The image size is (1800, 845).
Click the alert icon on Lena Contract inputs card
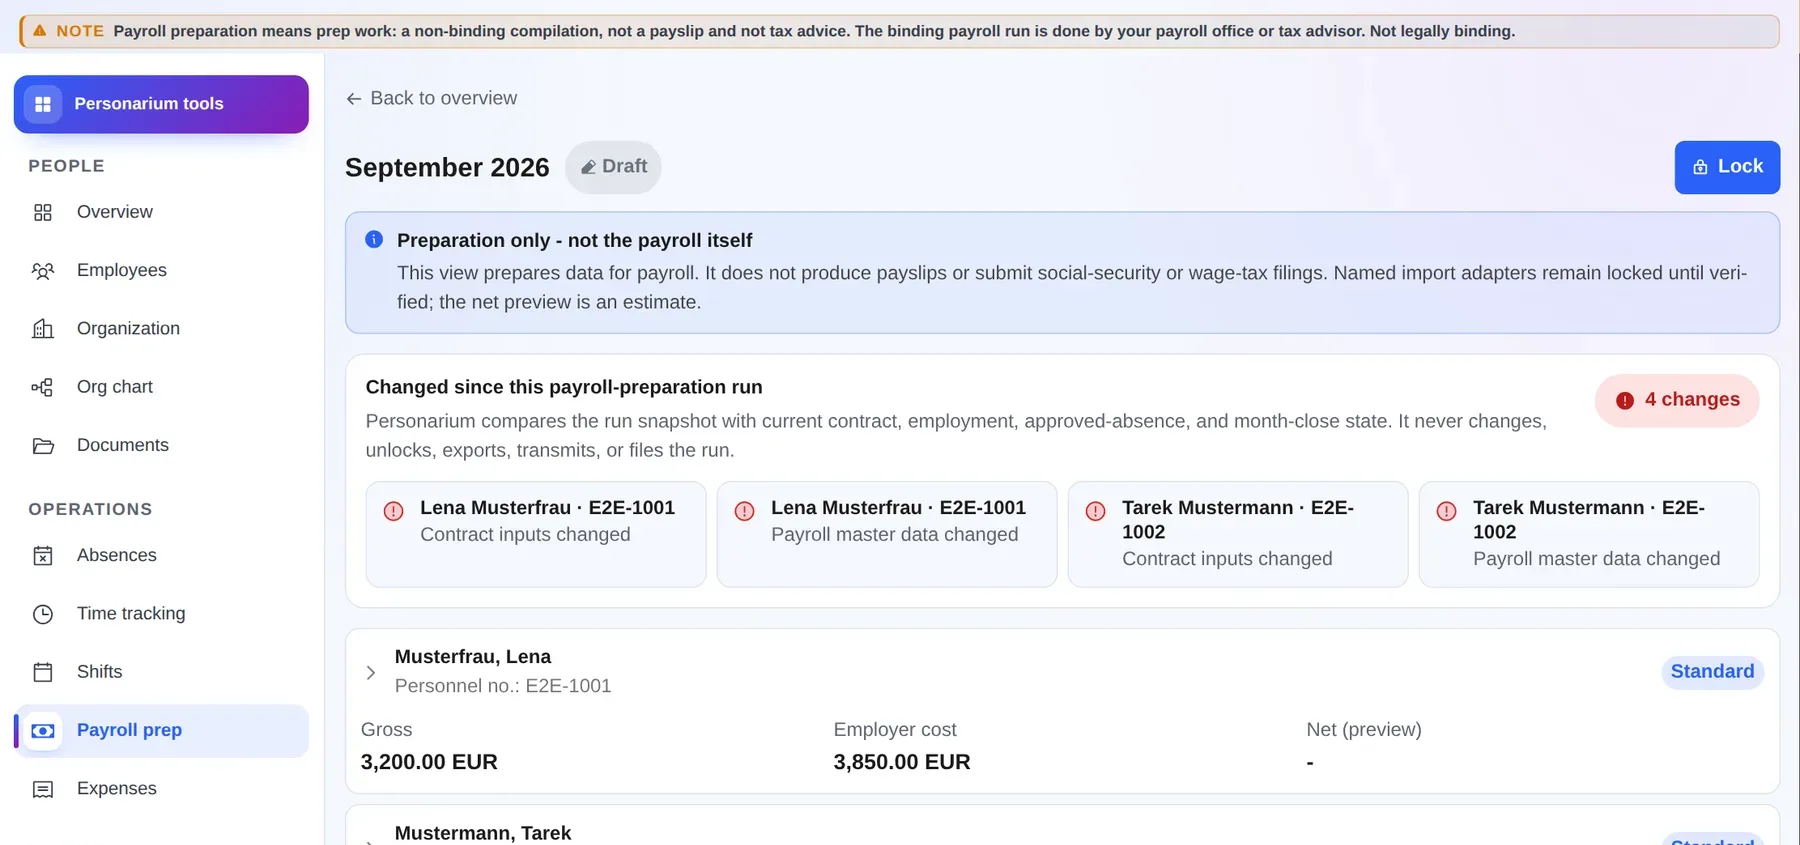click(394, 511)
